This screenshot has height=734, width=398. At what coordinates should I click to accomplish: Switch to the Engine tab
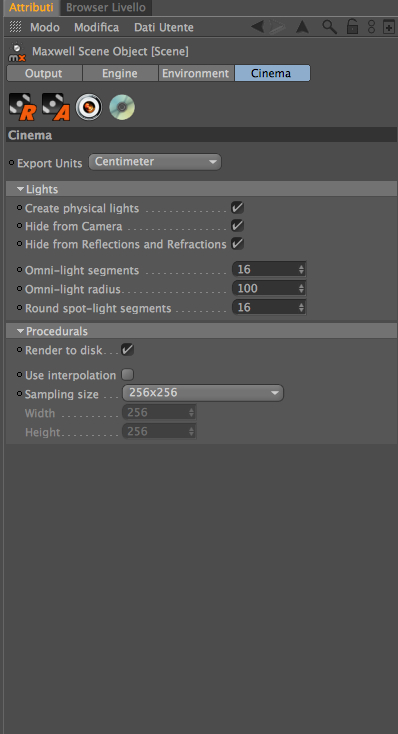point(120,73)
